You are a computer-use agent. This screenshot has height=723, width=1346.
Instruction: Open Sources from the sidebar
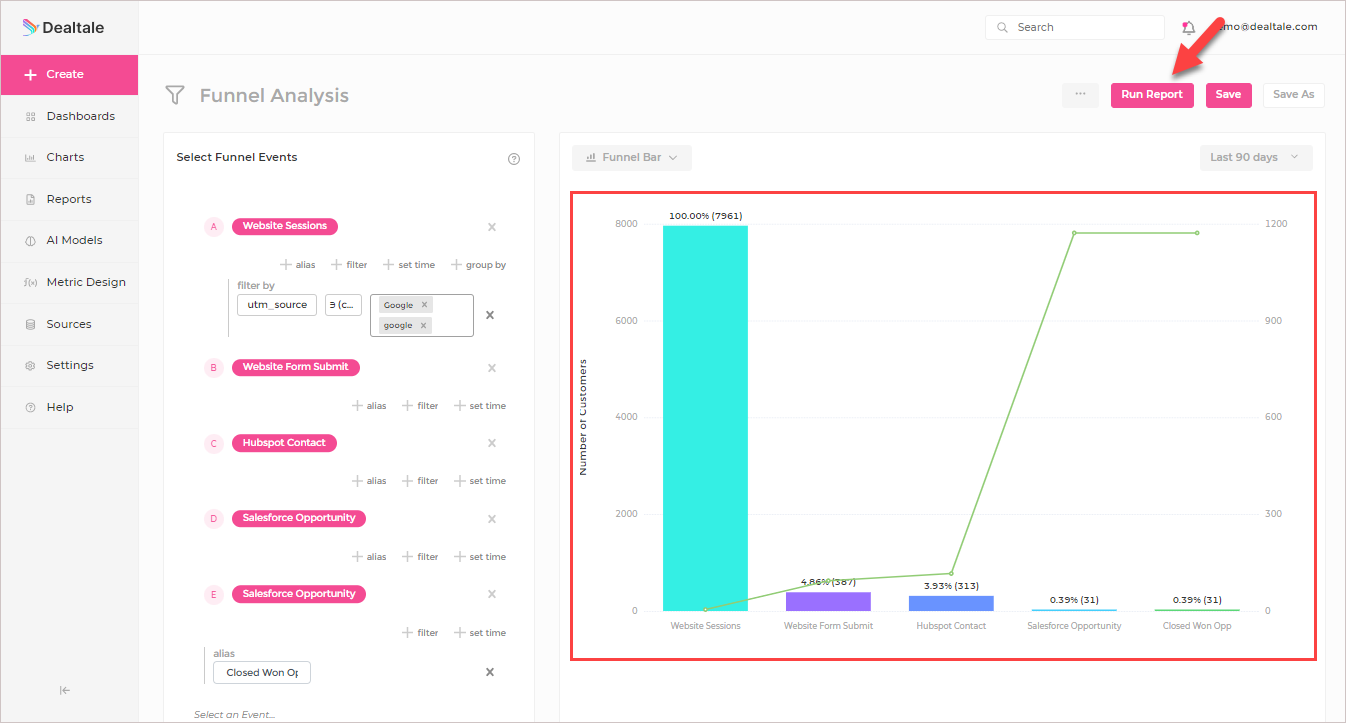69,324
